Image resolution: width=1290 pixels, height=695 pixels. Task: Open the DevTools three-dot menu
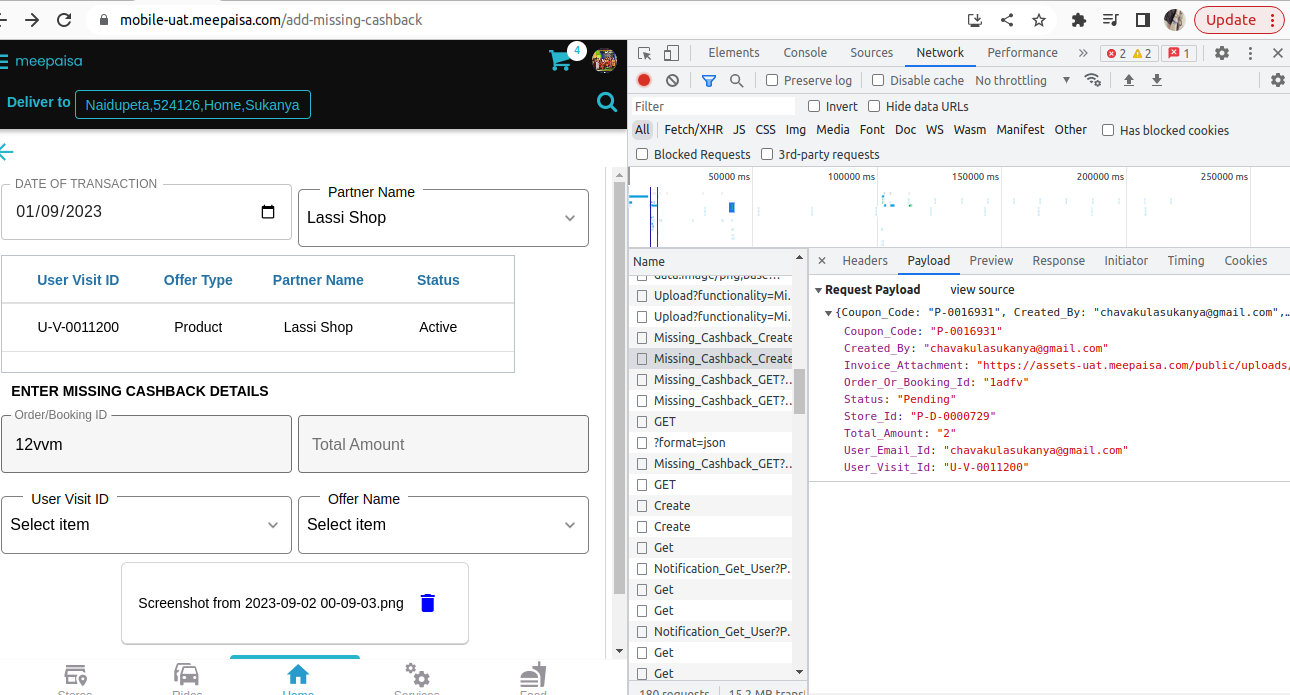coord(1250,53)
